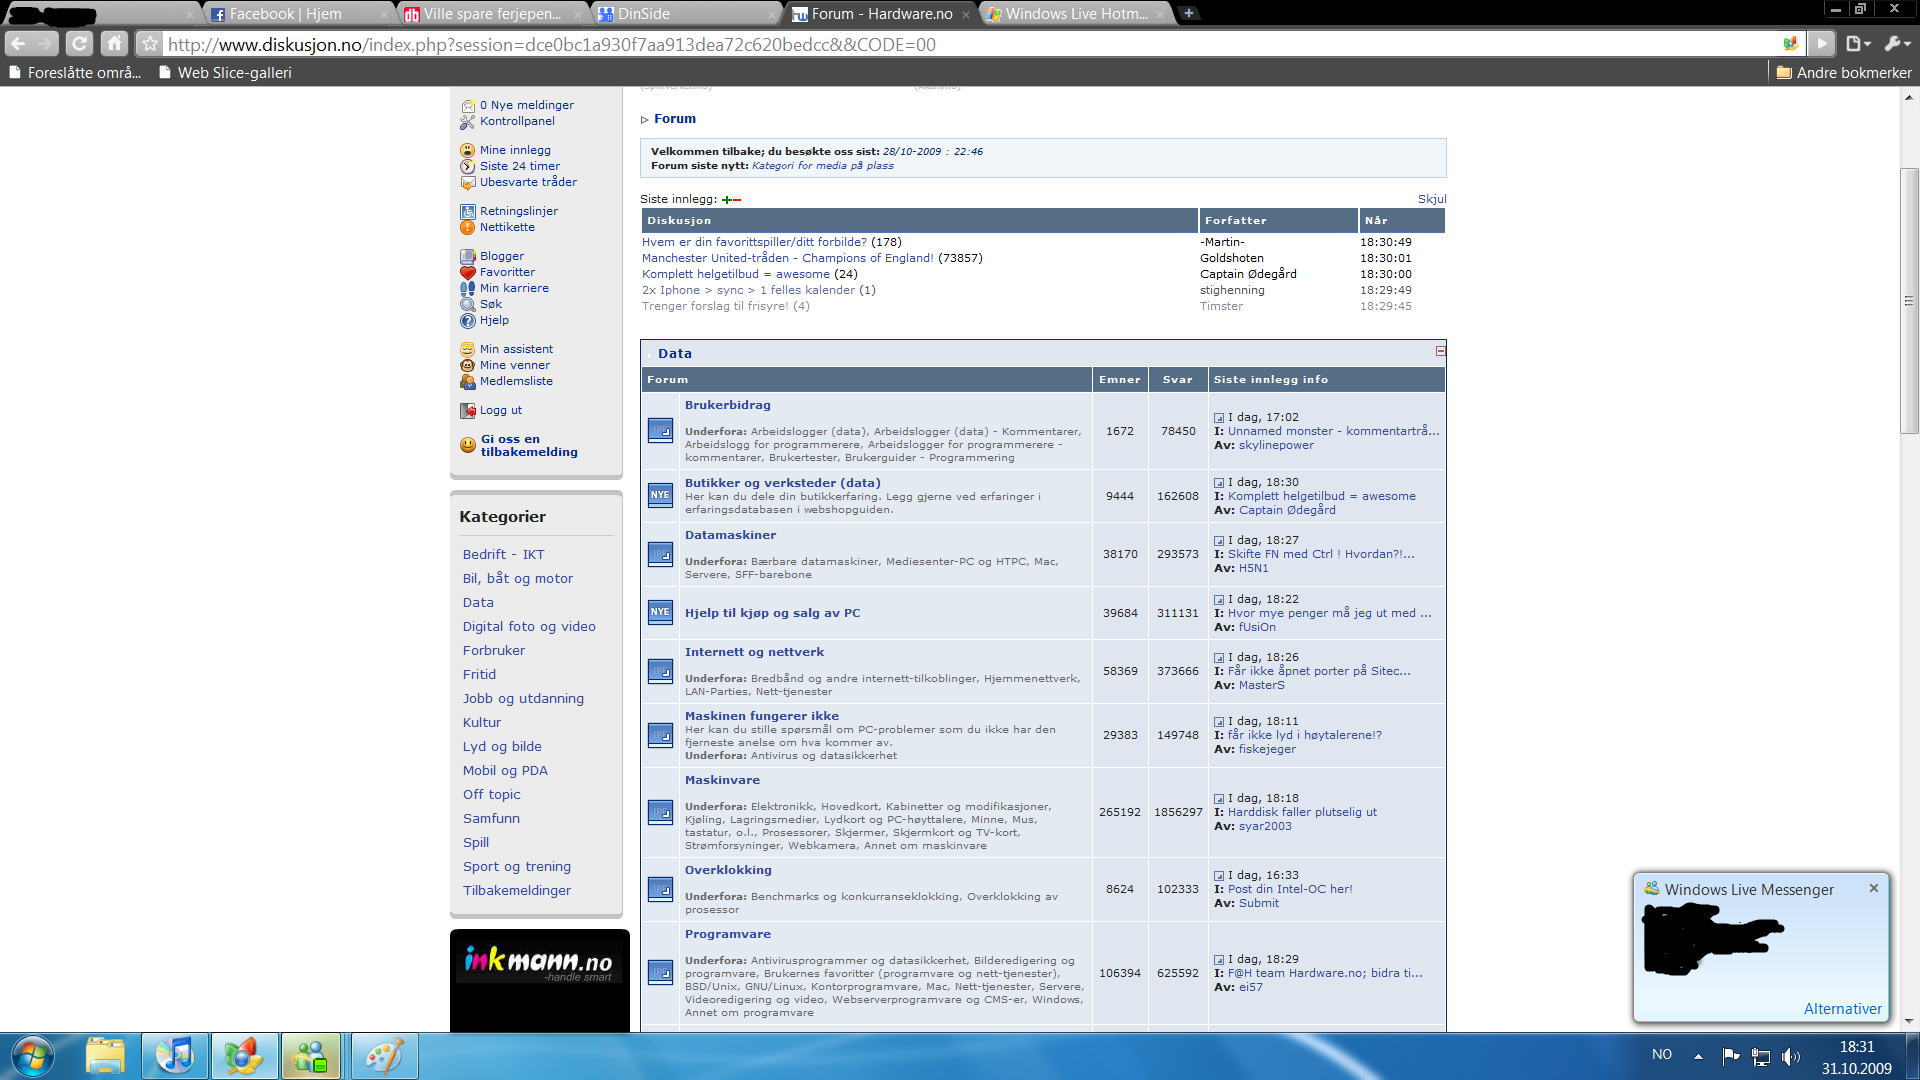Click the inkmann.no advertisement banner

(x=540, y=980)
